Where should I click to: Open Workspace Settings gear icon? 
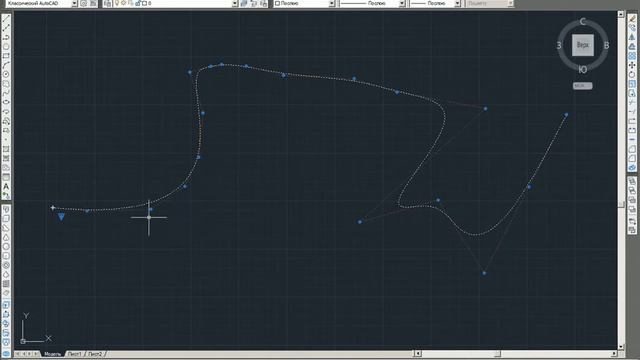84,3
